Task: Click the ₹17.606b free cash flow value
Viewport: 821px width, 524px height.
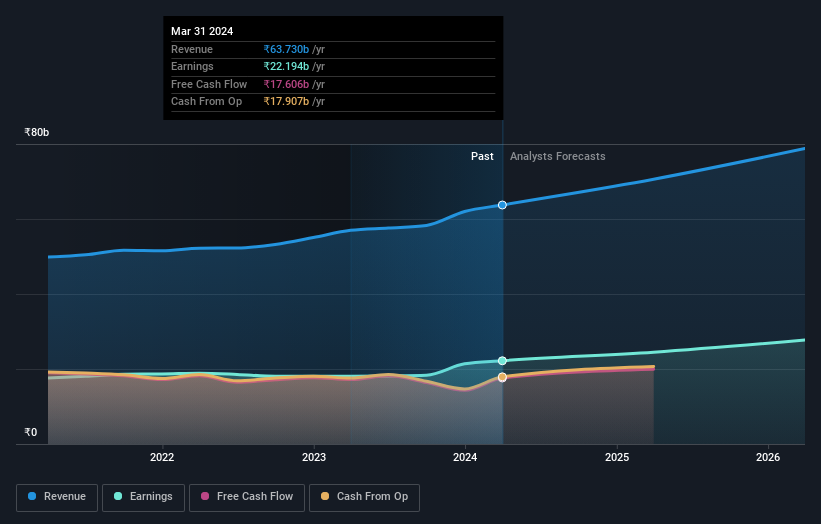Action: click(x=286, y=84)
